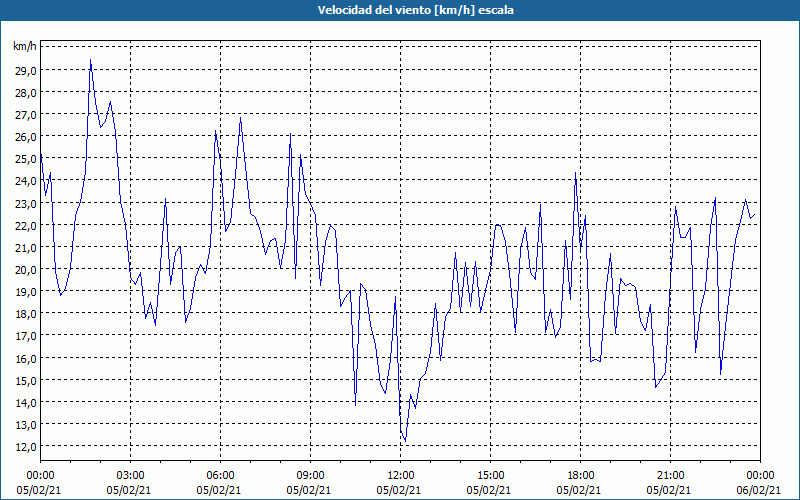Viewport: 800px width, 500px height.
Task: Click the '09:00' x-axis time label
Action: click(x=310, y=476)
